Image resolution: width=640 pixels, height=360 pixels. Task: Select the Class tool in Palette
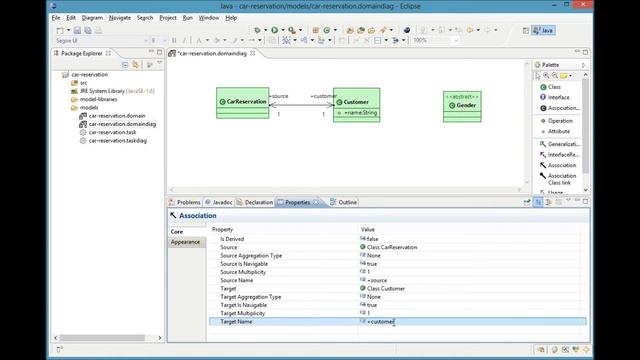tap(550, 87)
